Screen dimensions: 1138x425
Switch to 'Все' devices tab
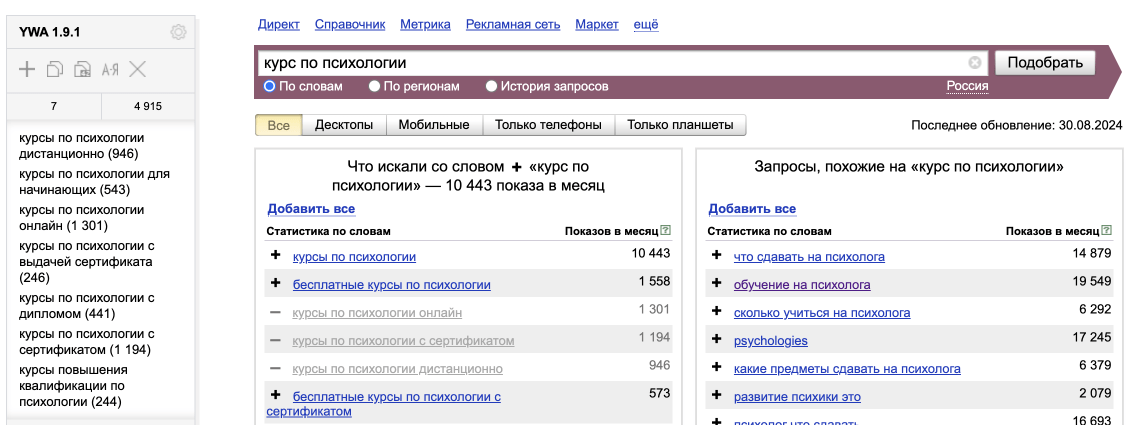[x=279, y=125]
